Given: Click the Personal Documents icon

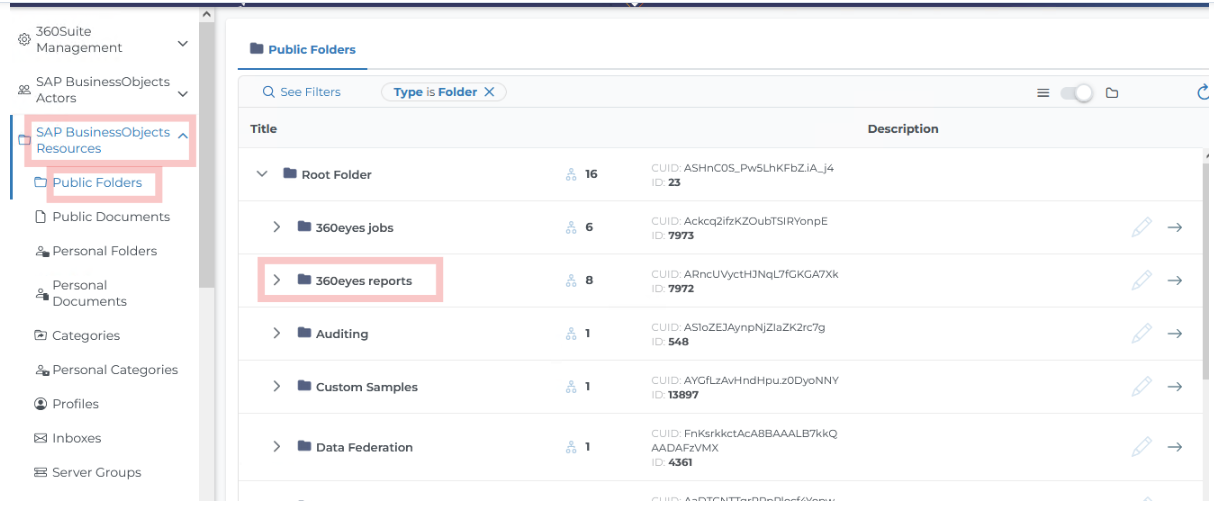Looking at the screenshot, I should (x=41, y=293).
